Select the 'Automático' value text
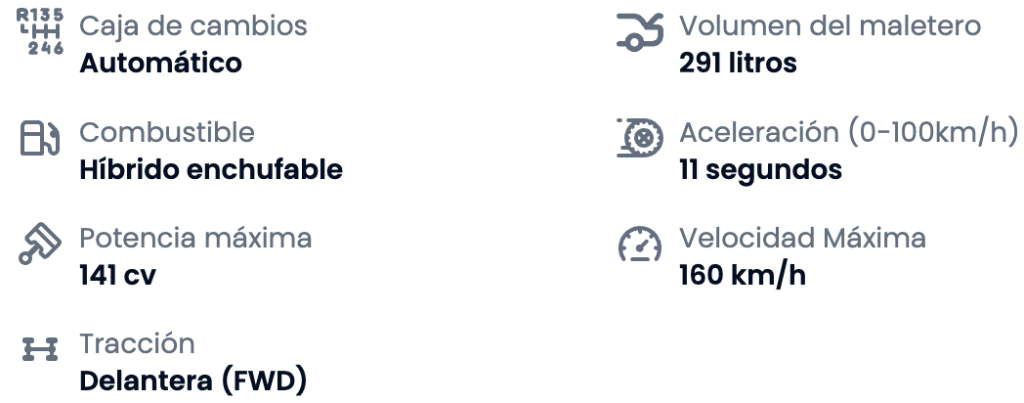The width and height of the screenshot is (1024, 403). (160, 64)
